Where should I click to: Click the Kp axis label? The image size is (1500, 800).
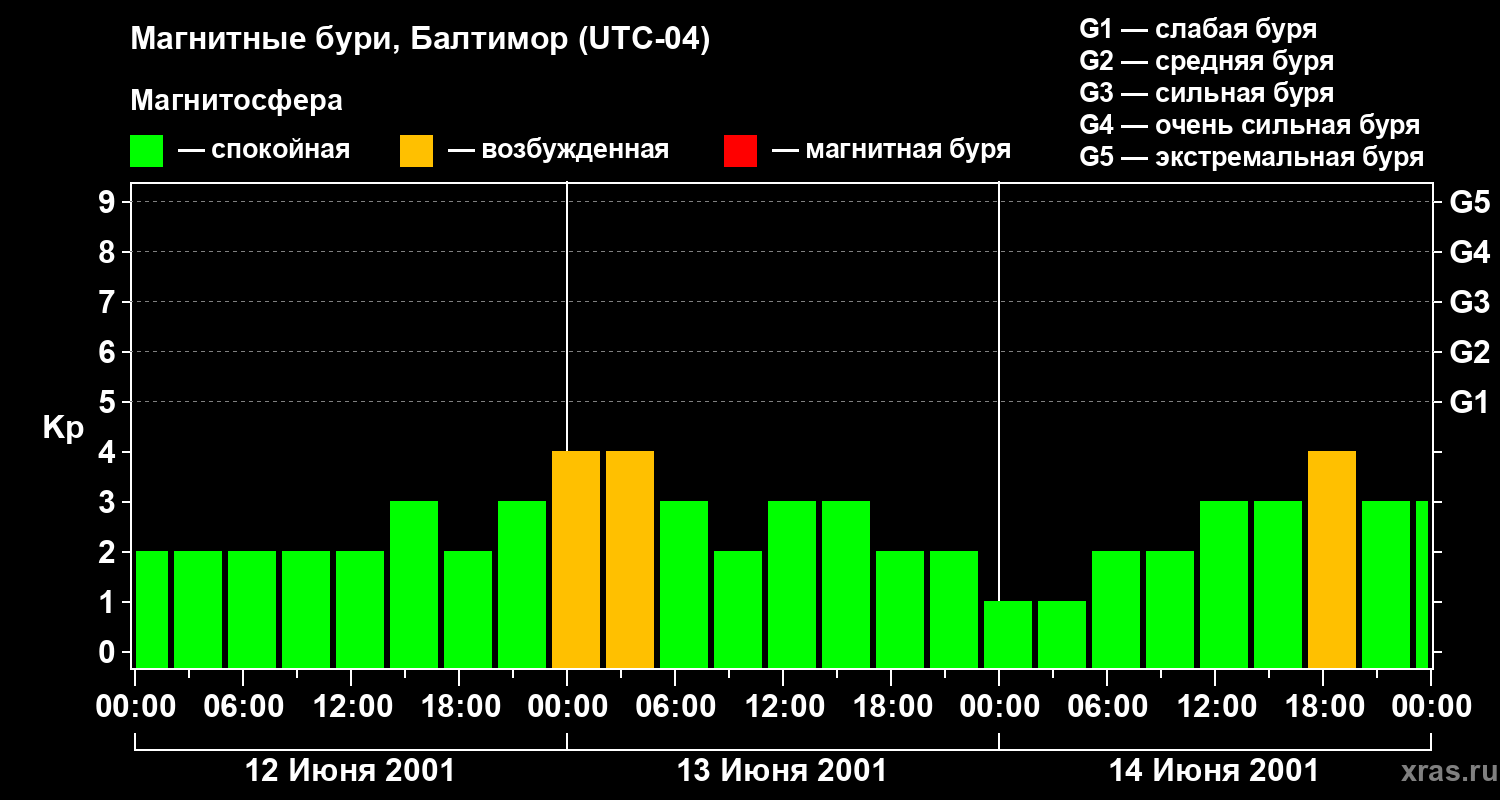click(63, 429)
